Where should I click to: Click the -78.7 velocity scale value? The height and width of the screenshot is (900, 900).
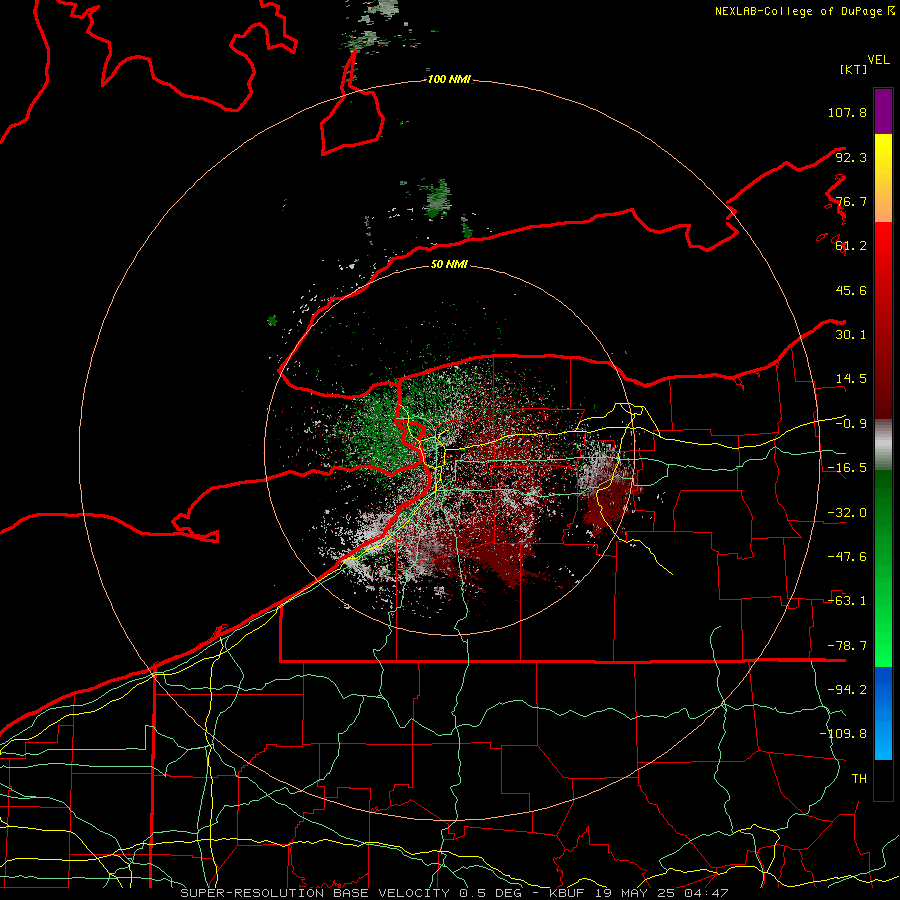click(847, 646)
